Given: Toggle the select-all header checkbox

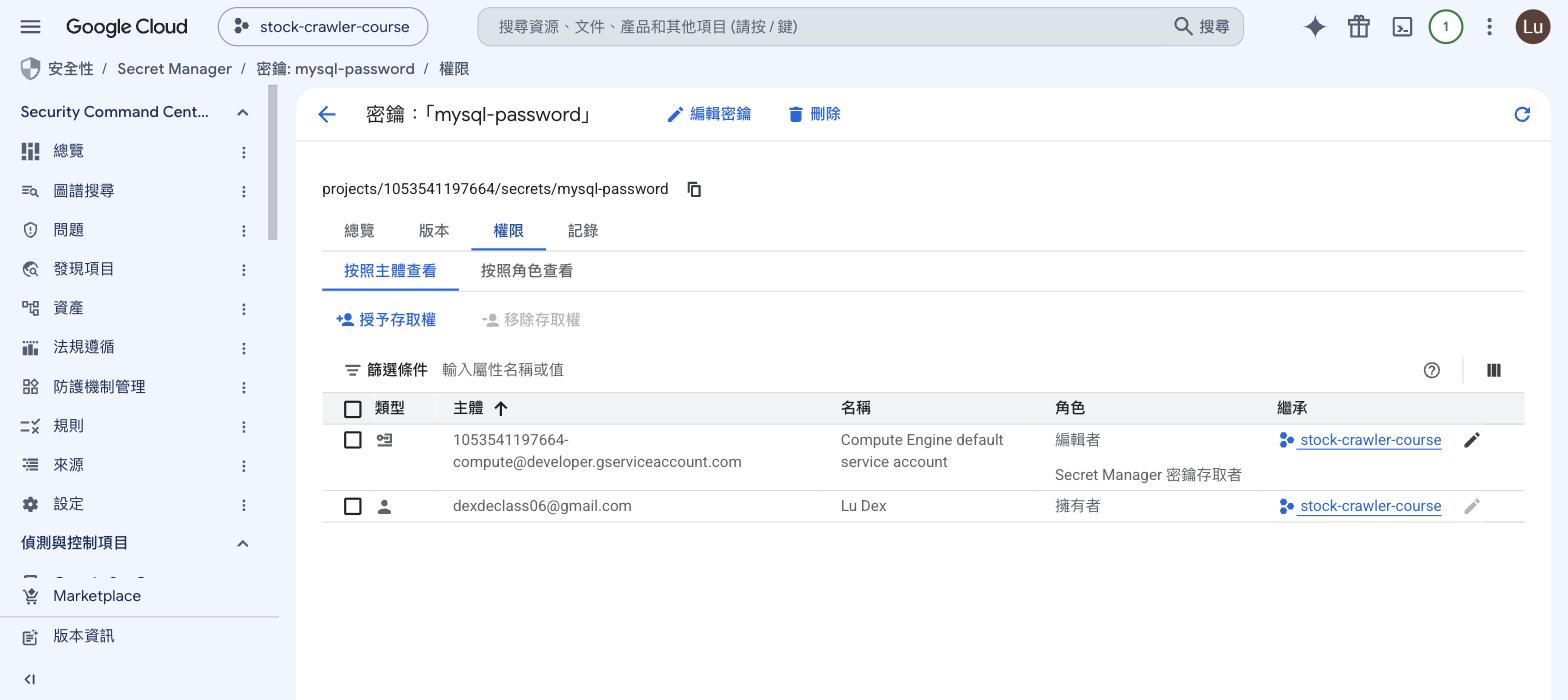Looking at the screenshot, I should point(352,409).
